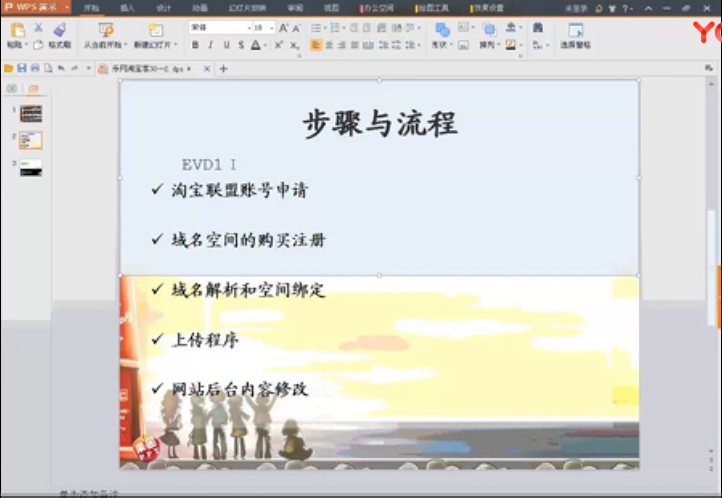The width and height of the screenshot is (722, 498).
Task: Click the Open folder quick-access icon
Action: (x=8, y=69)
